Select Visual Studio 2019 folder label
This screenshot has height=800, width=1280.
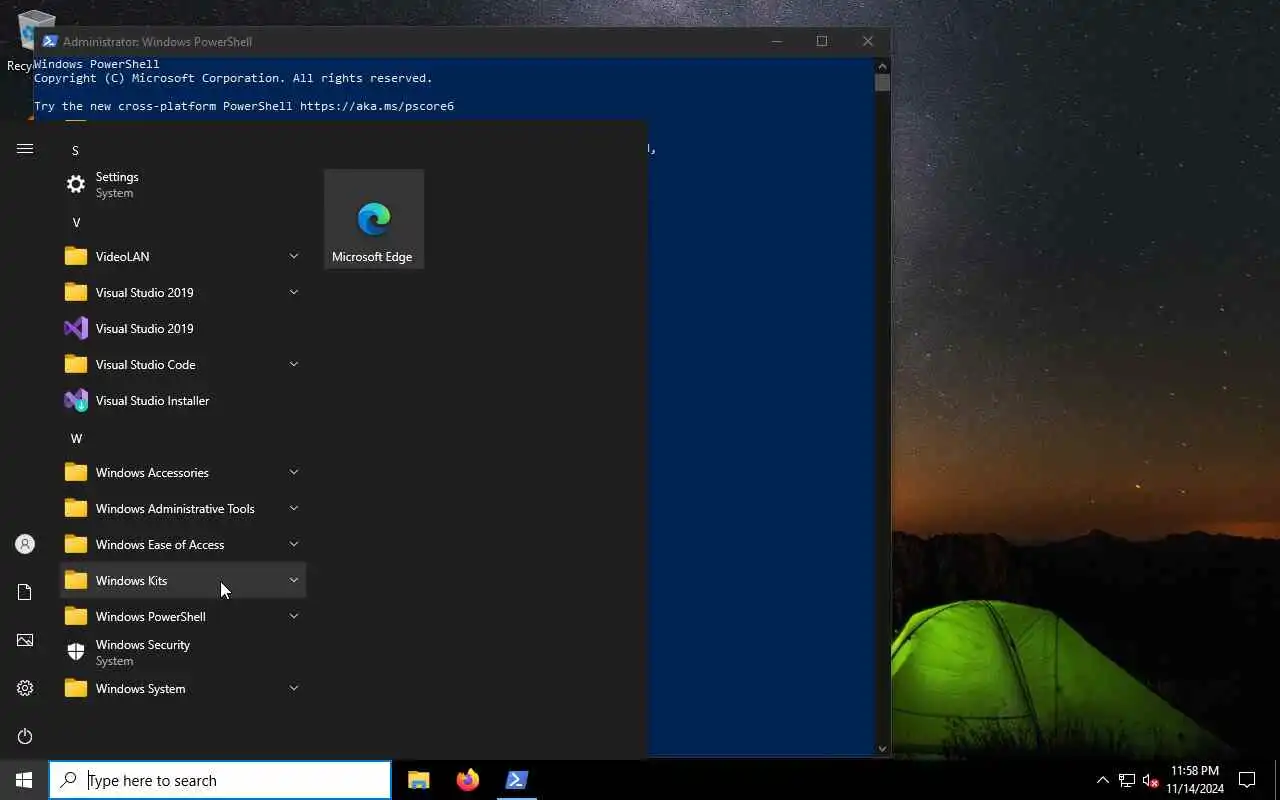point(145,292)
